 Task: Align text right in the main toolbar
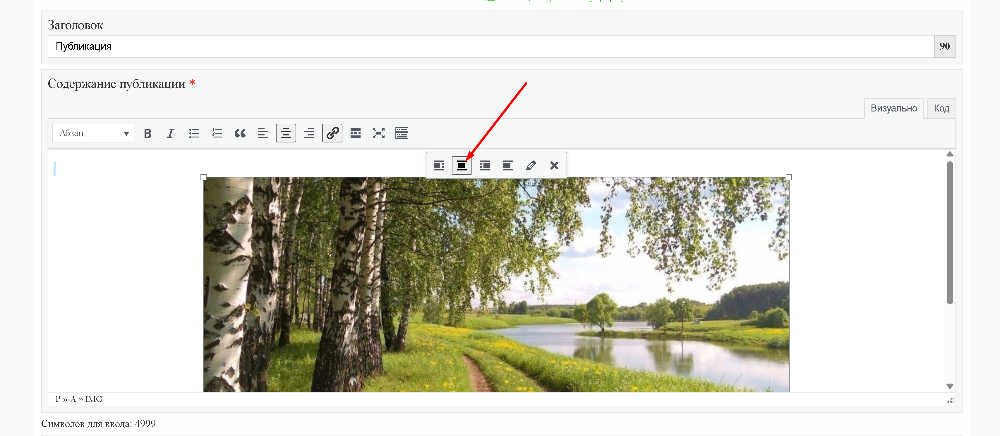(x=309, y=133)
